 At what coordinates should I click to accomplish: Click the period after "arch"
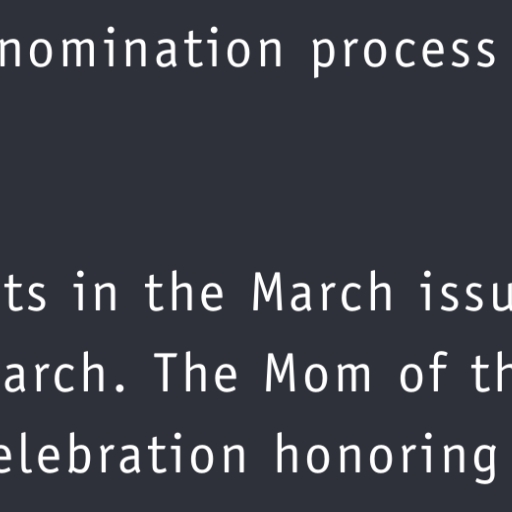coord(120,388)
